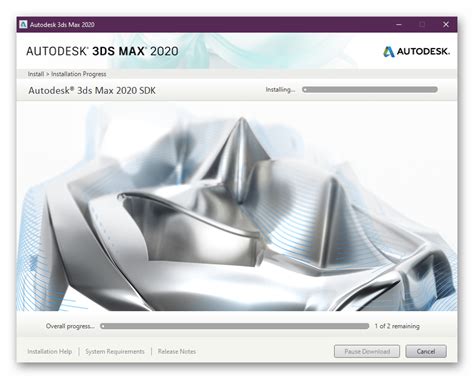Click the disabled maximize button

(x=422, y=24)
